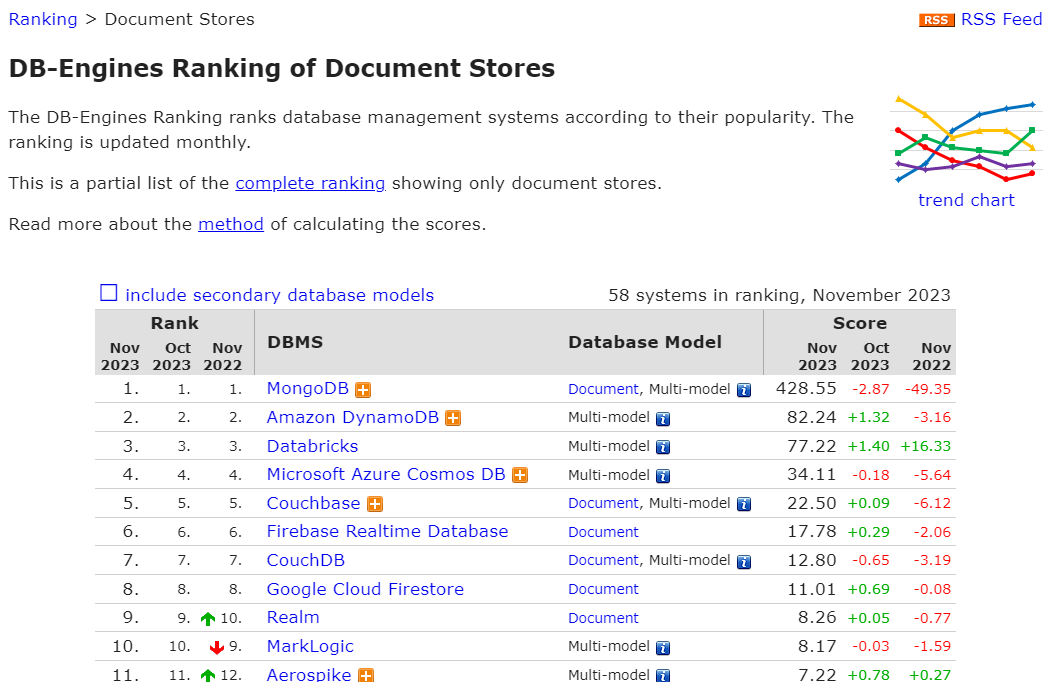Click MongoDB score 428.55

pyautogui.click(x=806, y=388)
